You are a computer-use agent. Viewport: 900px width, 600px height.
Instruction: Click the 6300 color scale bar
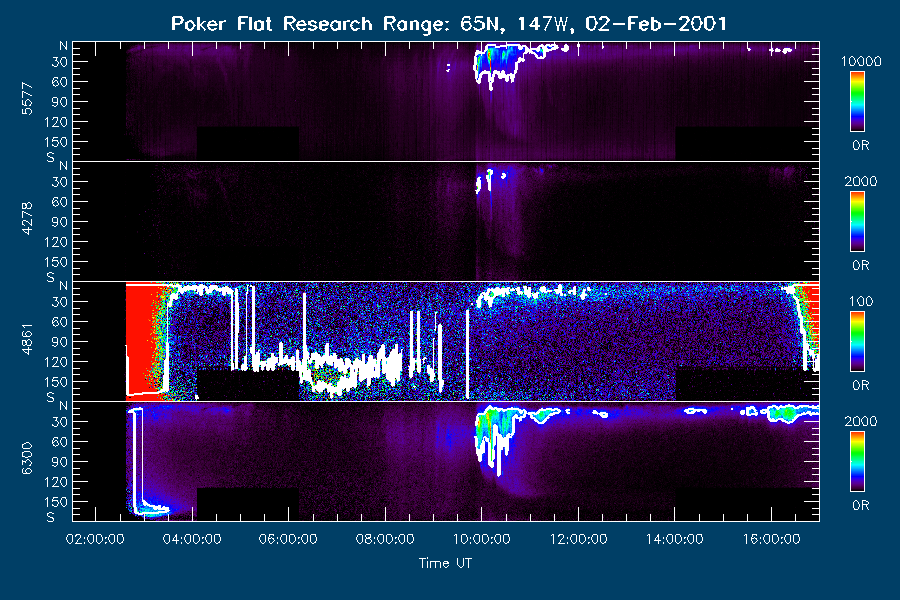858,462
